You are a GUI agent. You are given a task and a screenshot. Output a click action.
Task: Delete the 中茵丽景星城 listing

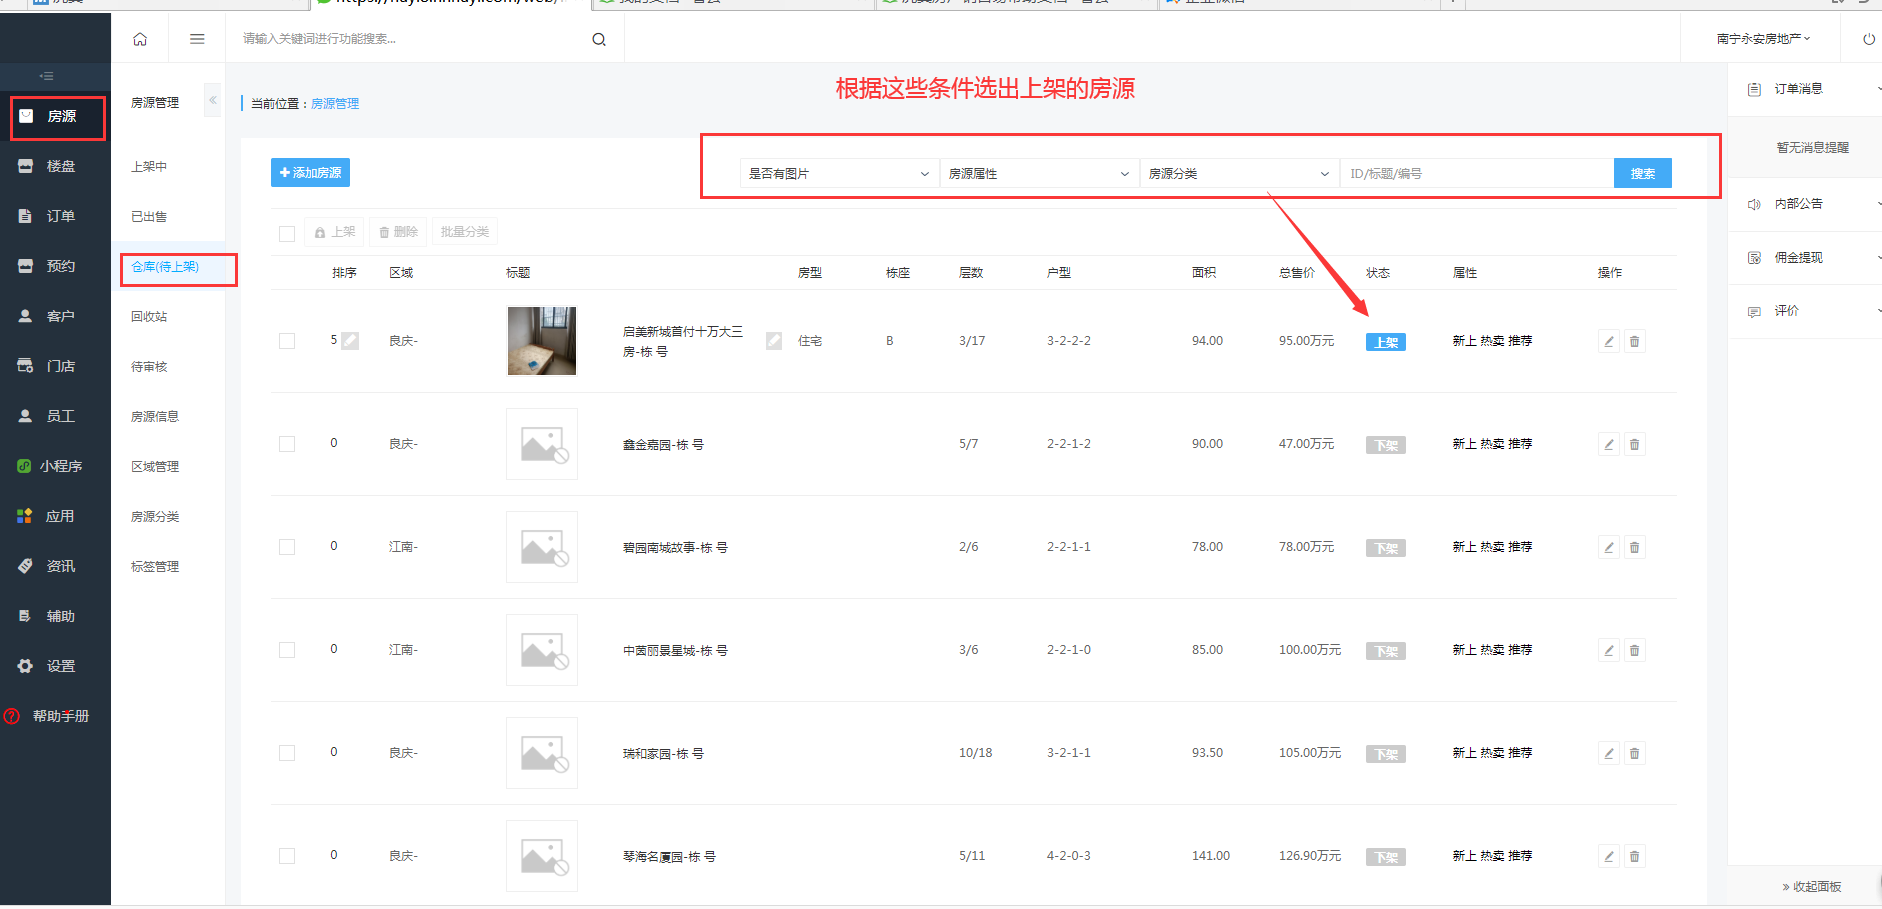[1634, 650]
